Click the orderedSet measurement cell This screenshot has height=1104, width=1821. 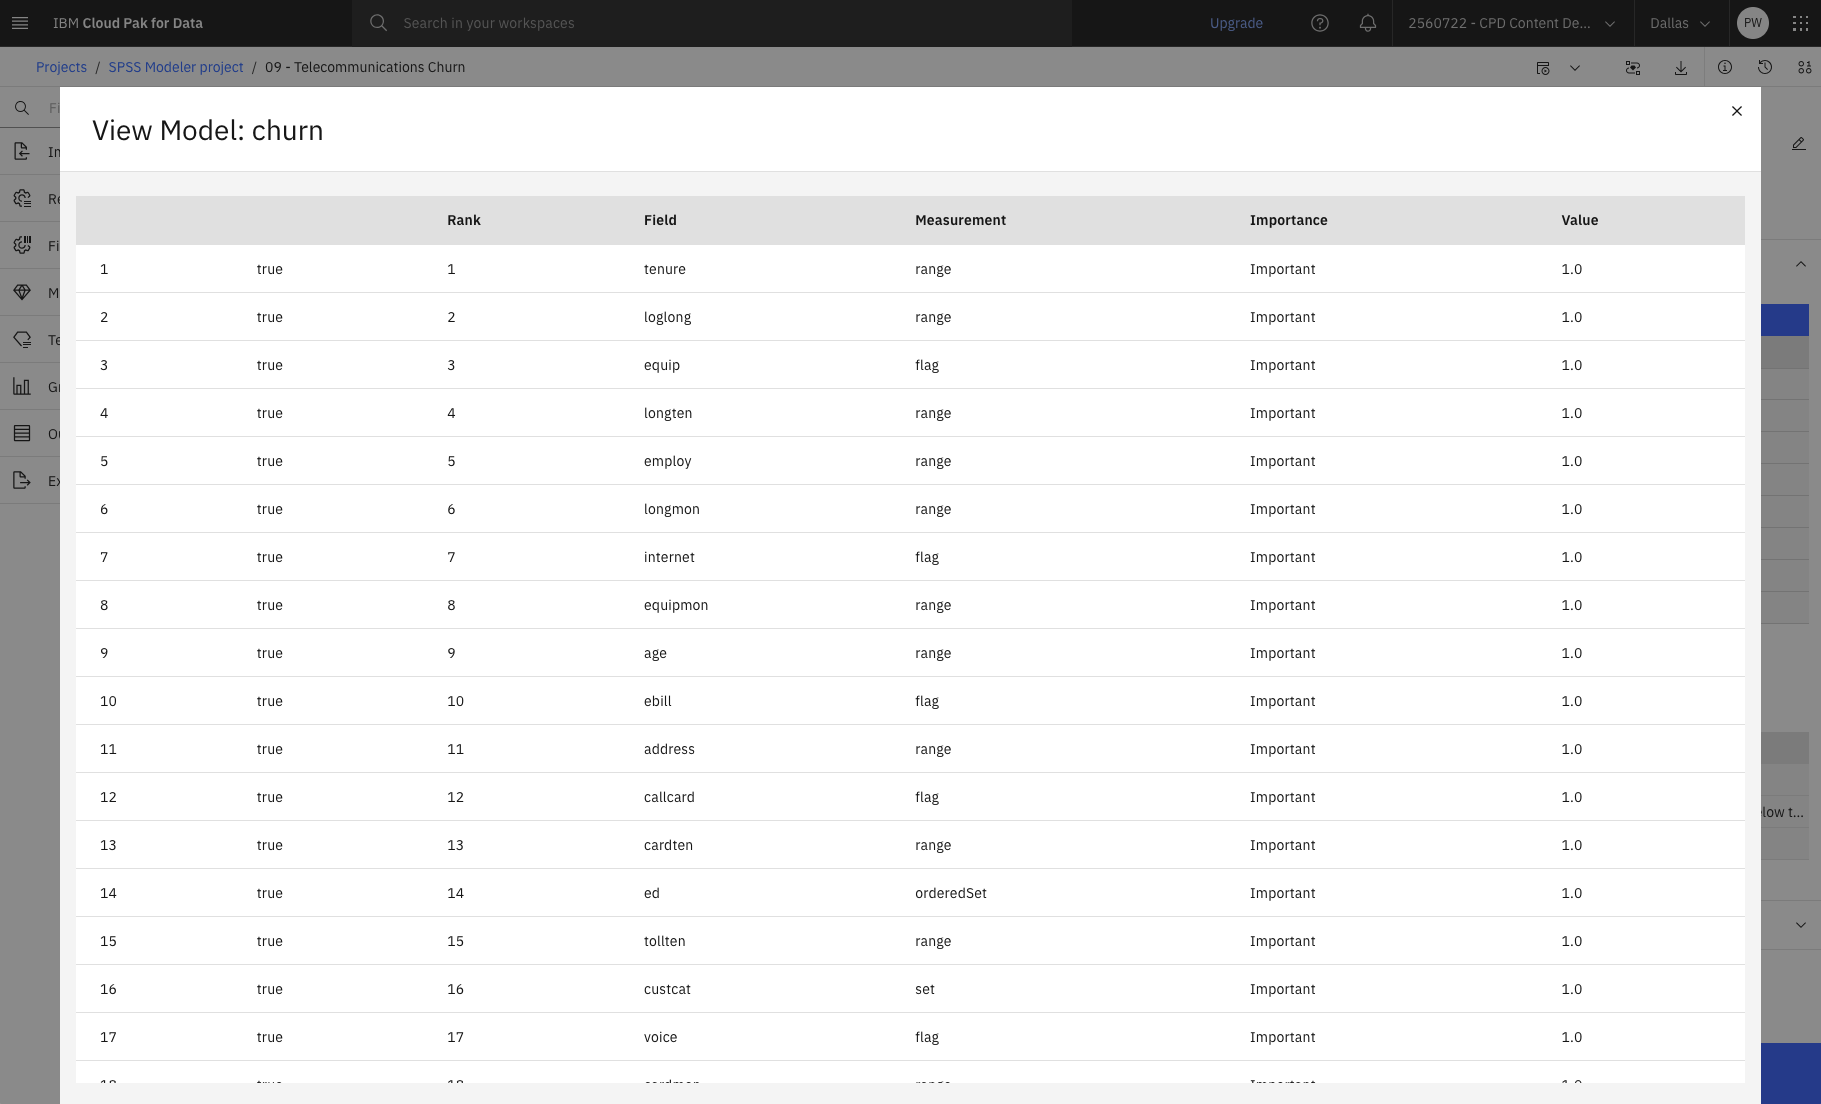click(951, 893)
